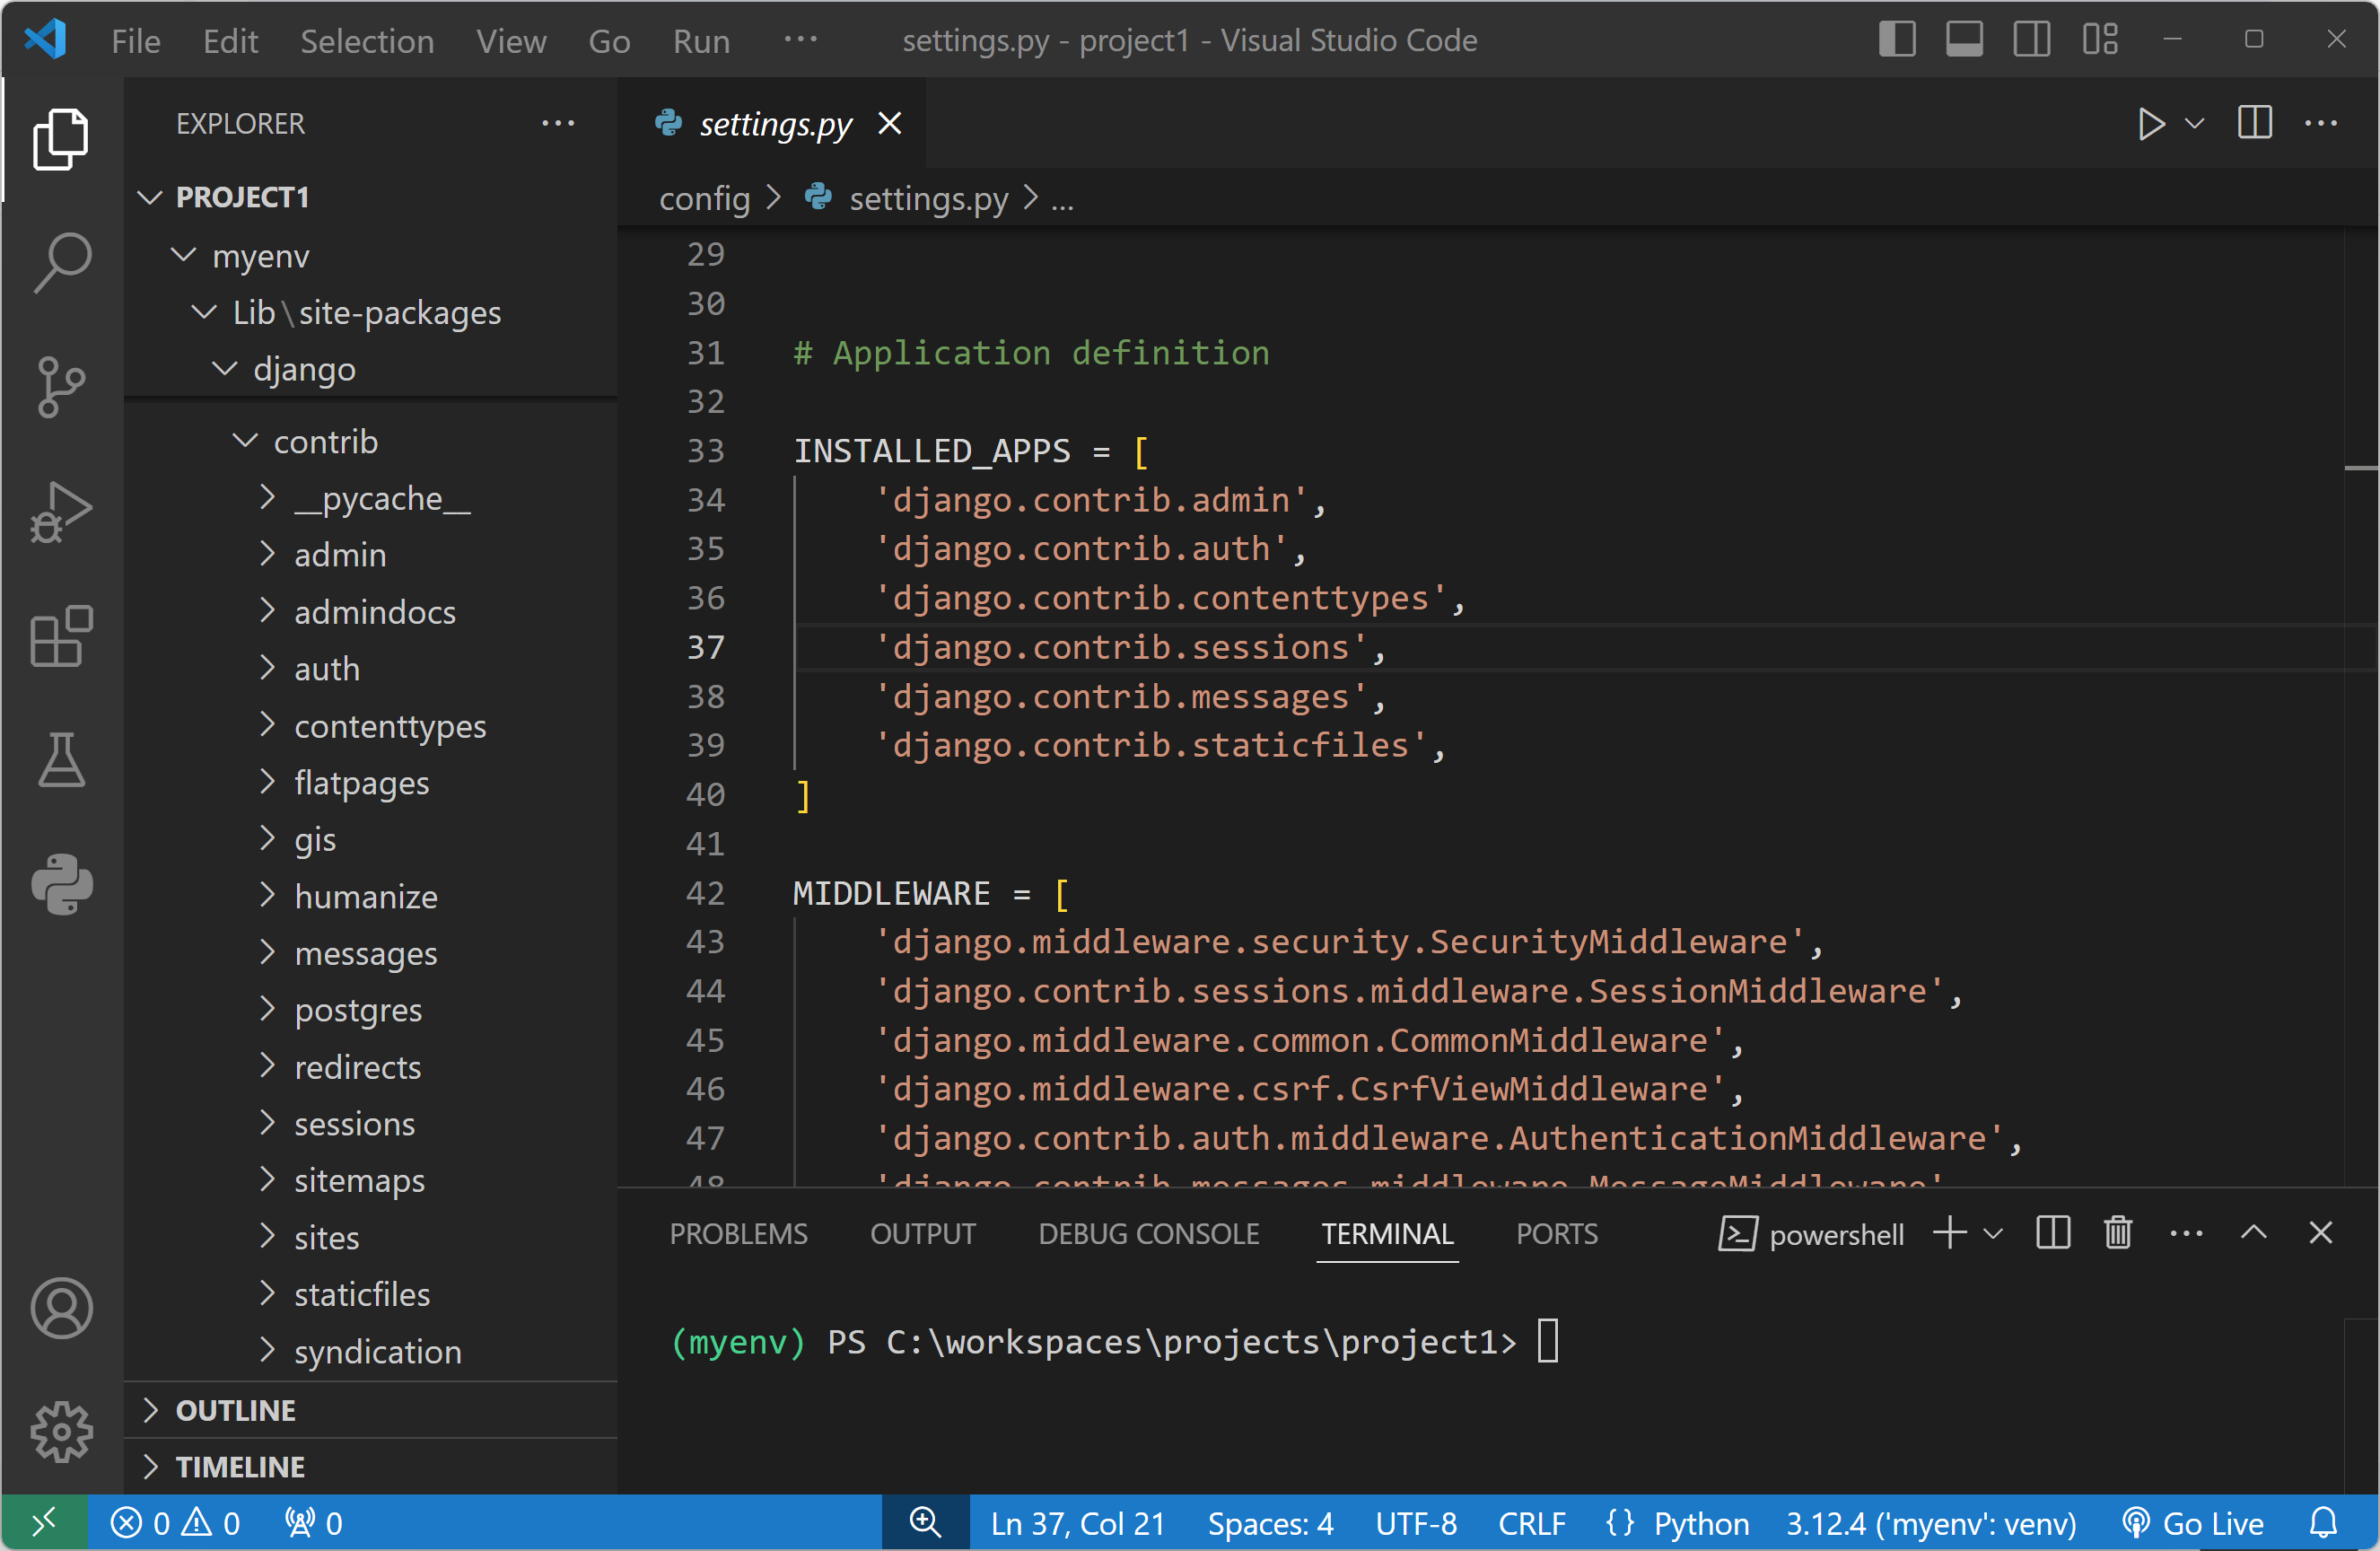Viewport: 2380px width, 1551px height.
Task: Expand the sessions folder in contrib
Action: (354, 1124)
